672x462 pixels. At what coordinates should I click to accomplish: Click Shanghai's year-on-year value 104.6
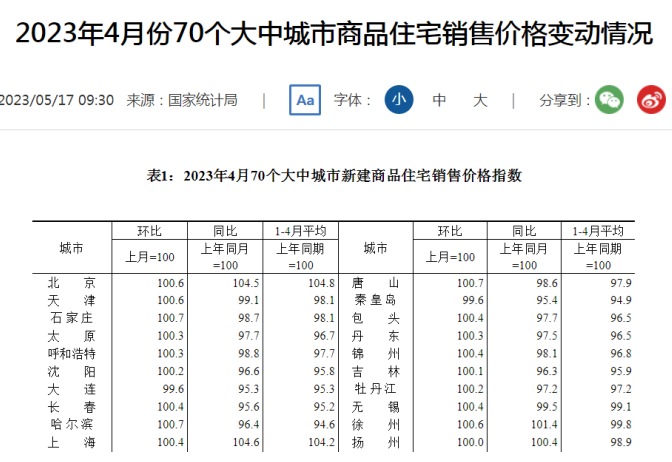(x=246, y=442)
